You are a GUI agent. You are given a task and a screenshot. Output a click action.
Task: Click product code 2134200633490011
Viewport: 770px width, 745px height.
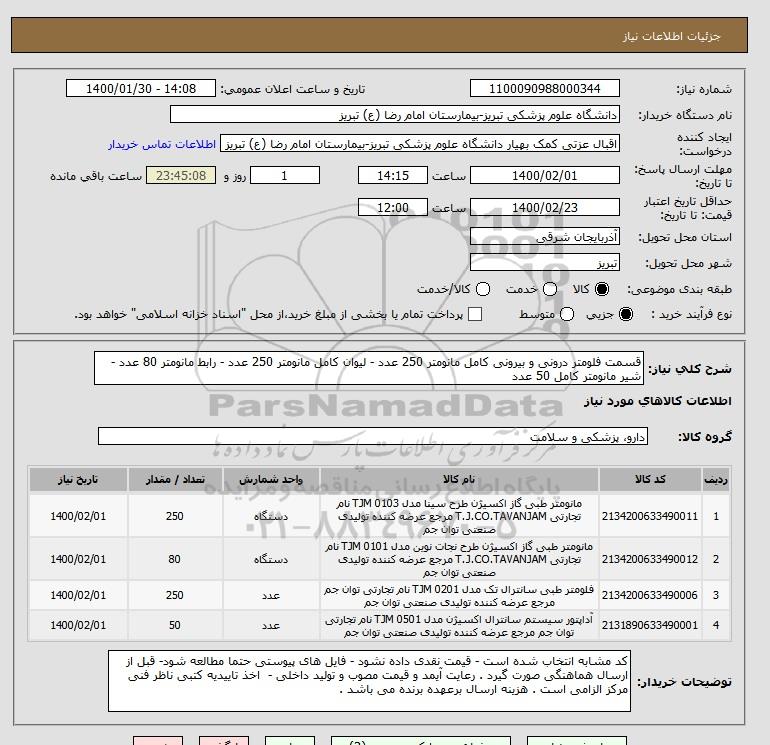point(650,516)
